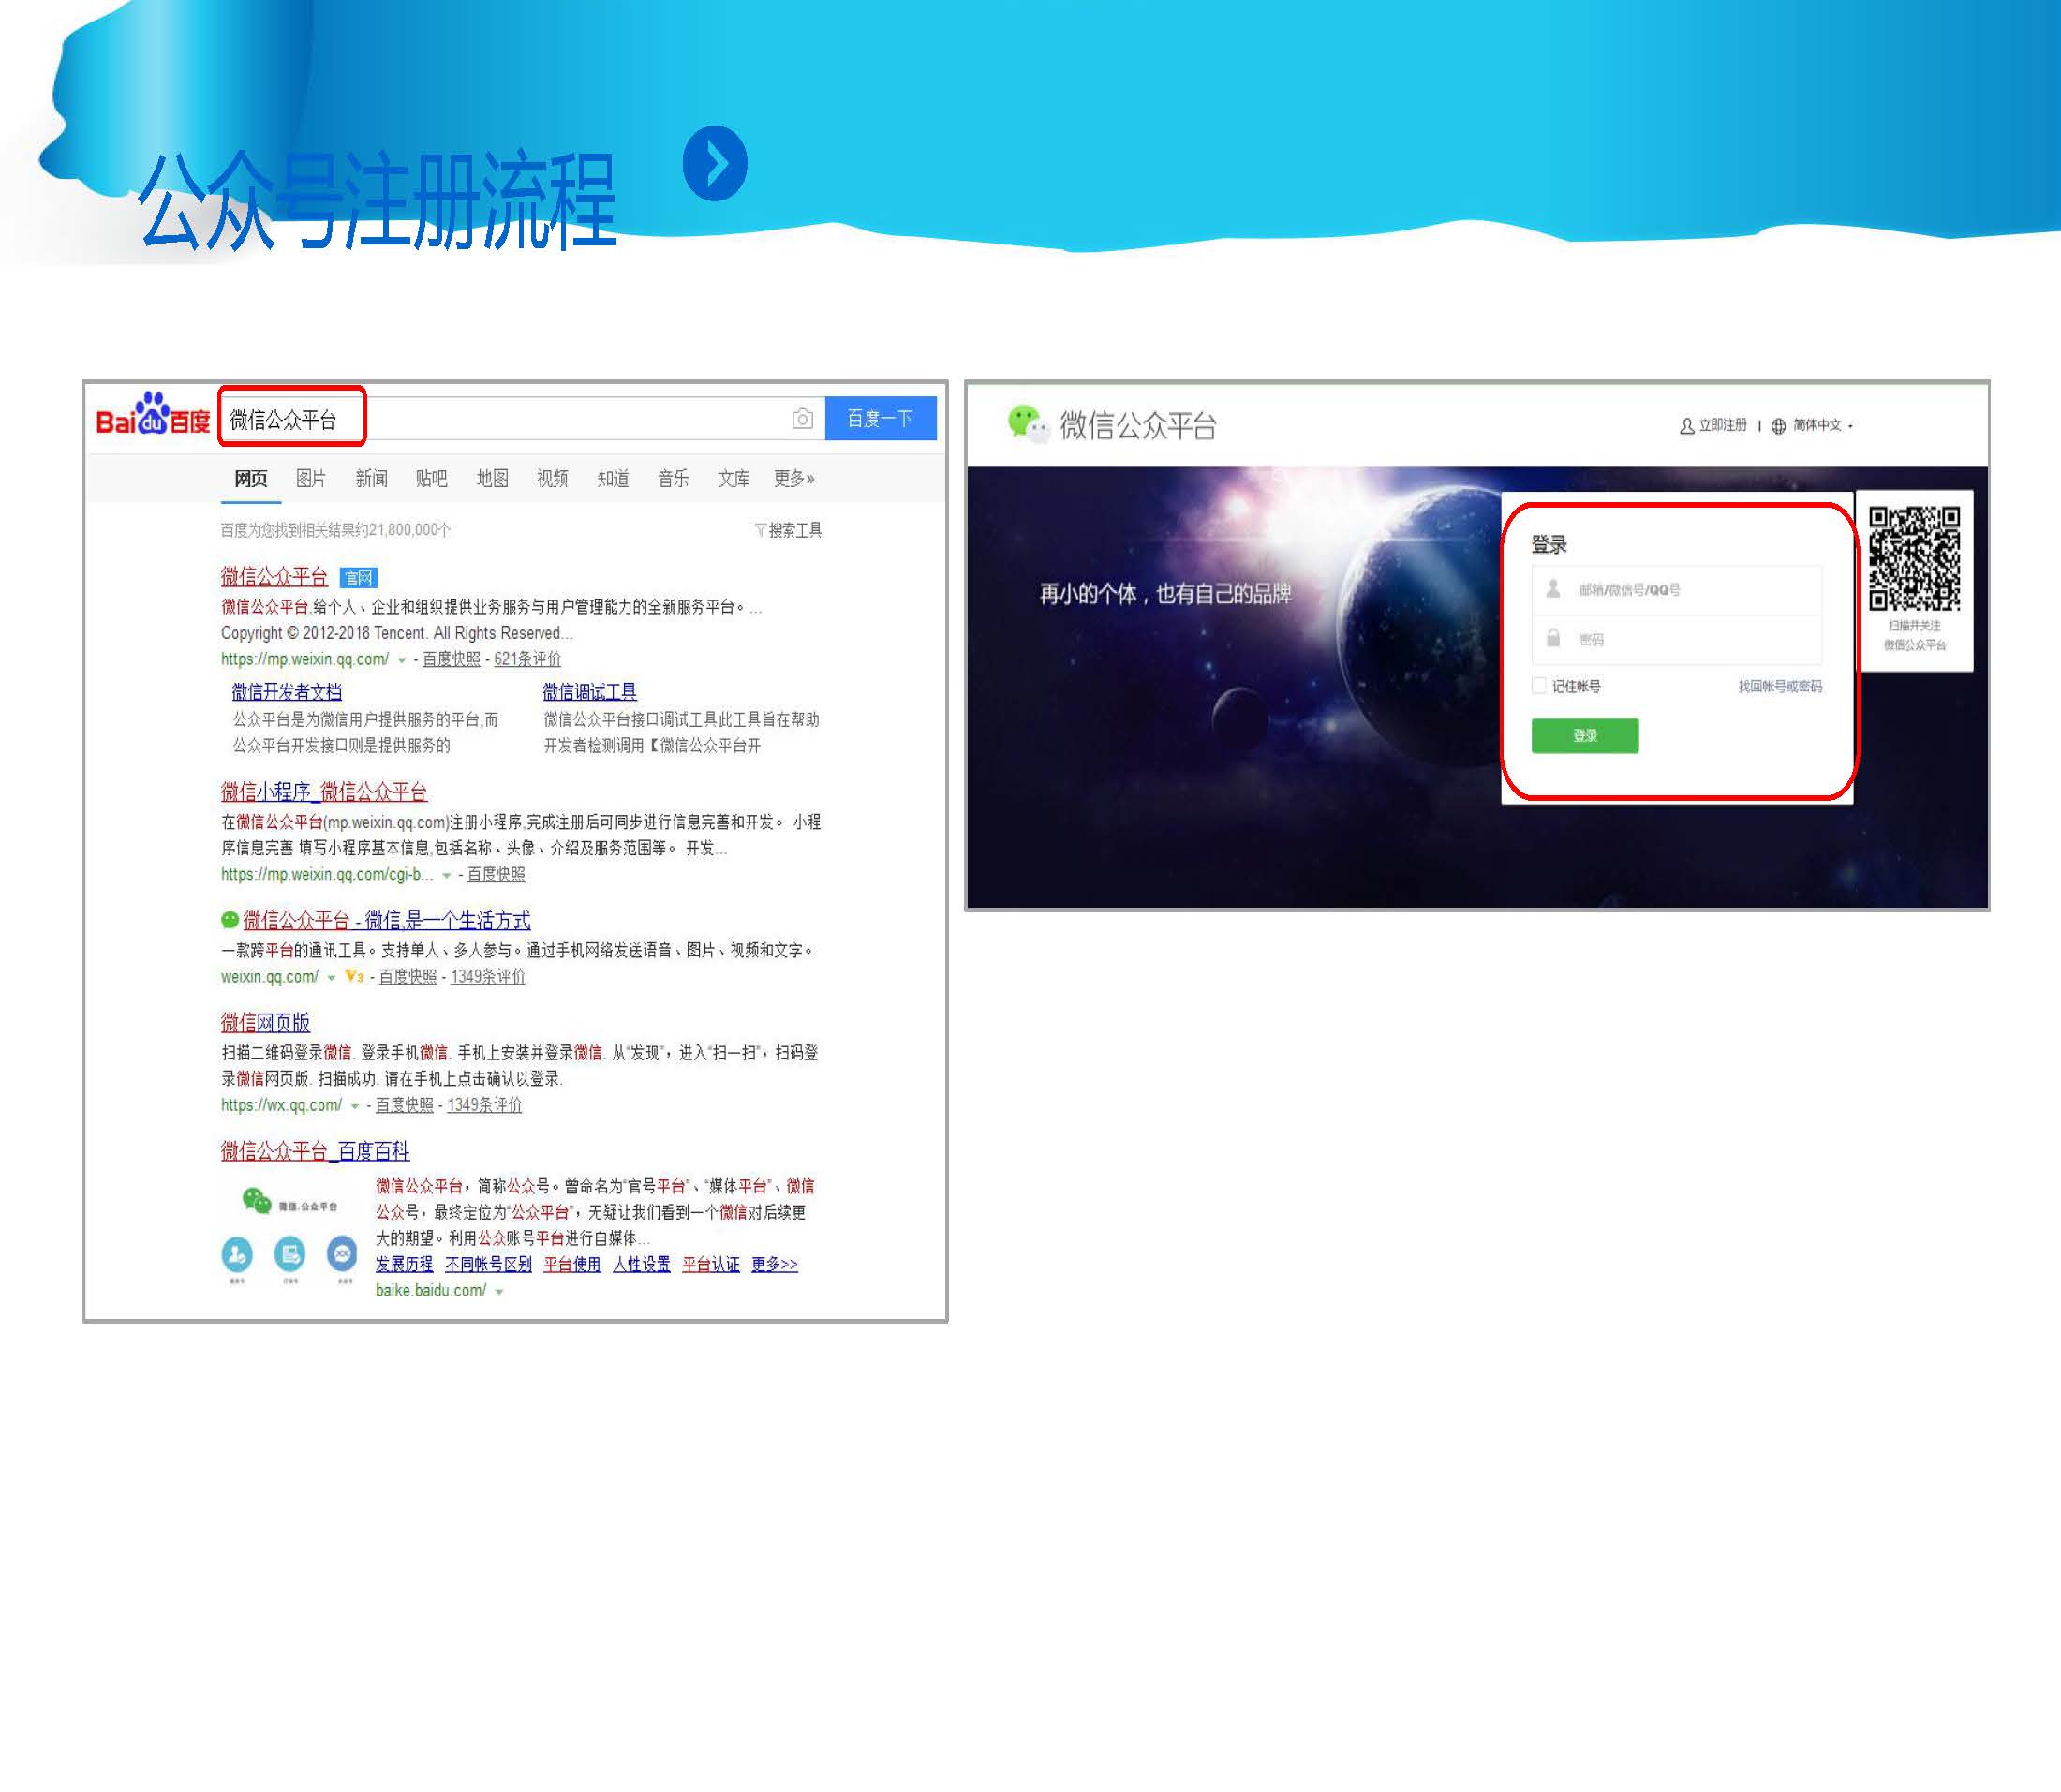Open the 找回帐号或密码 link
This screenshot has width=2061, height=1792.
pos(1780,686)
